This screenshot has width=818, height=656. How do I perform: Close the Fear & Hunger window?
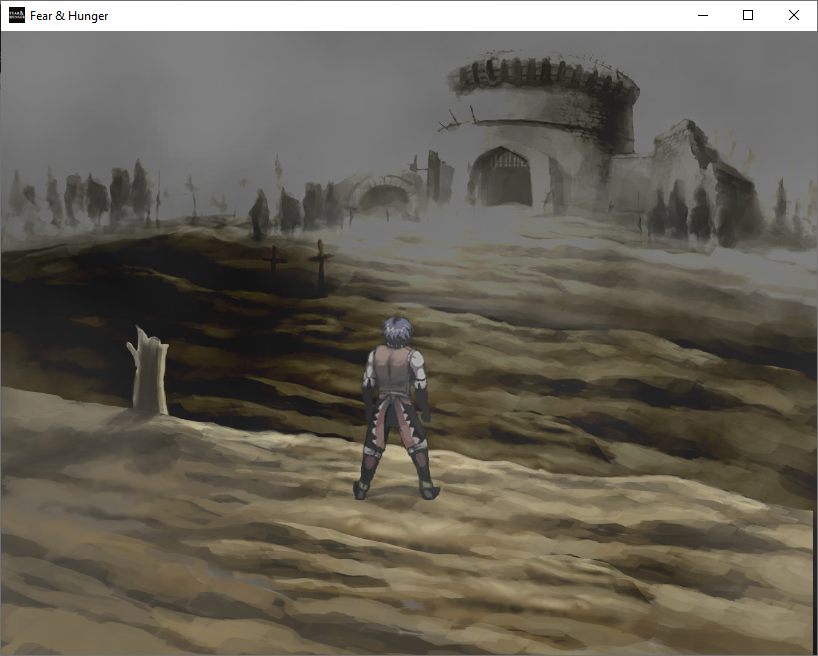pyautogui.click(x=793, y=15)
